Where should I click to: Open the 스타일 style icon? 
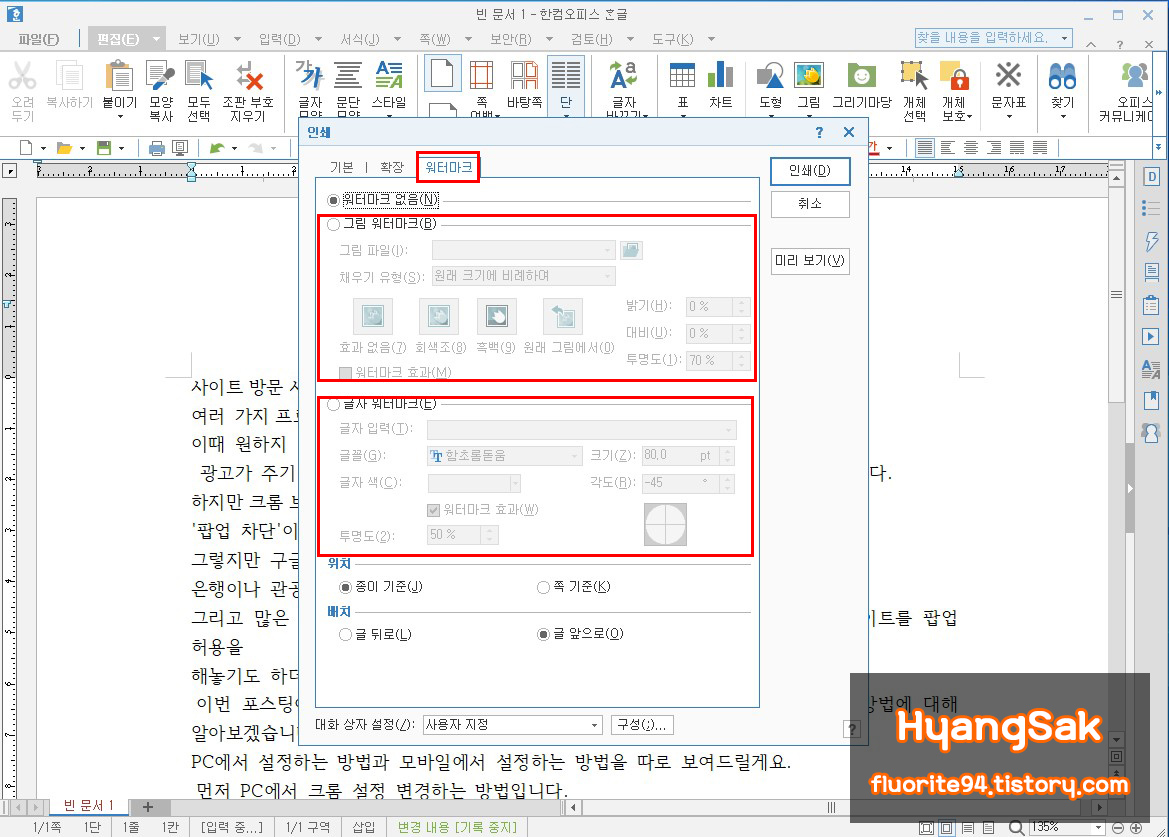(388, 76)
